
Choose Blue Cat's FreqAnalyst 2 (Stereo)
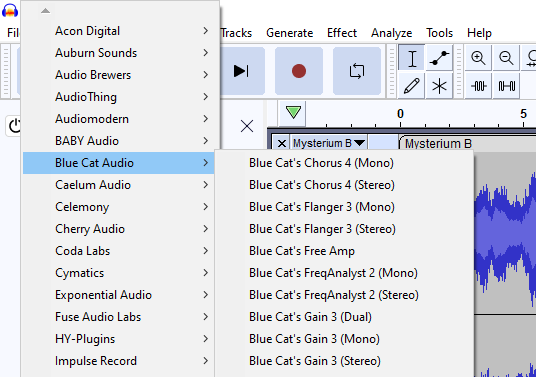tap(344, 295)
